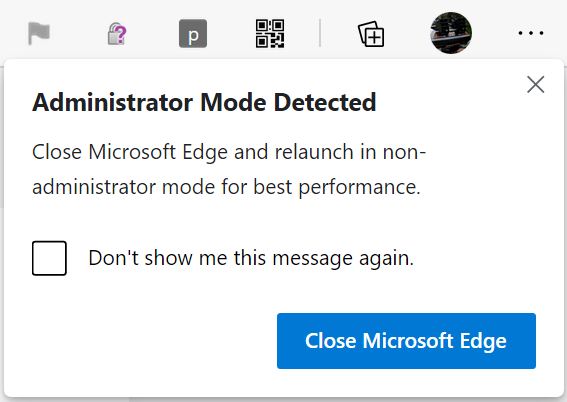
Task: Click the 'Administrator Mode Detected' heading
Action: click(x=204, y=102)
